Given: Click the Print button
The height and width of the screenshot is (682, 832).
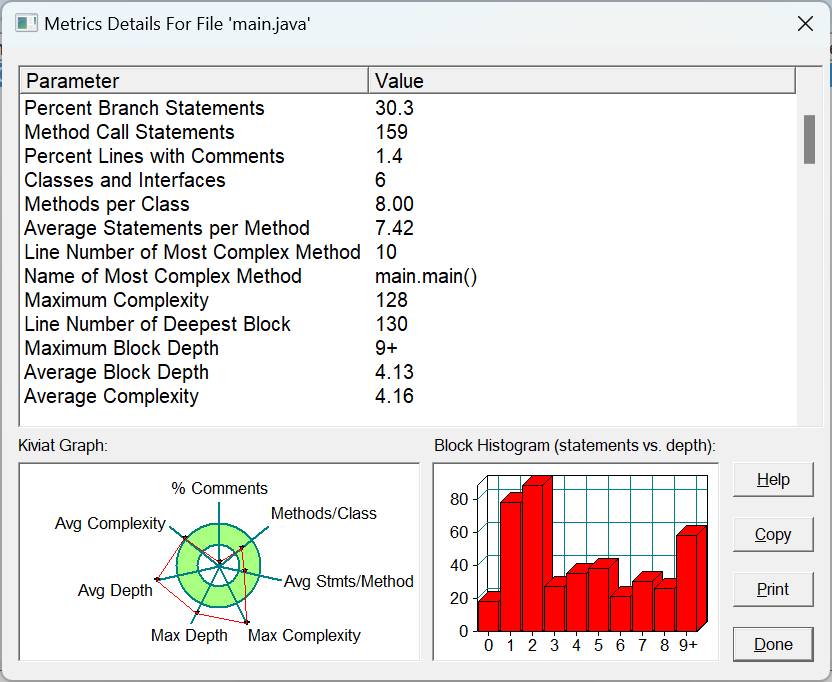Looking at the screenshot, I should pos(773,589).
